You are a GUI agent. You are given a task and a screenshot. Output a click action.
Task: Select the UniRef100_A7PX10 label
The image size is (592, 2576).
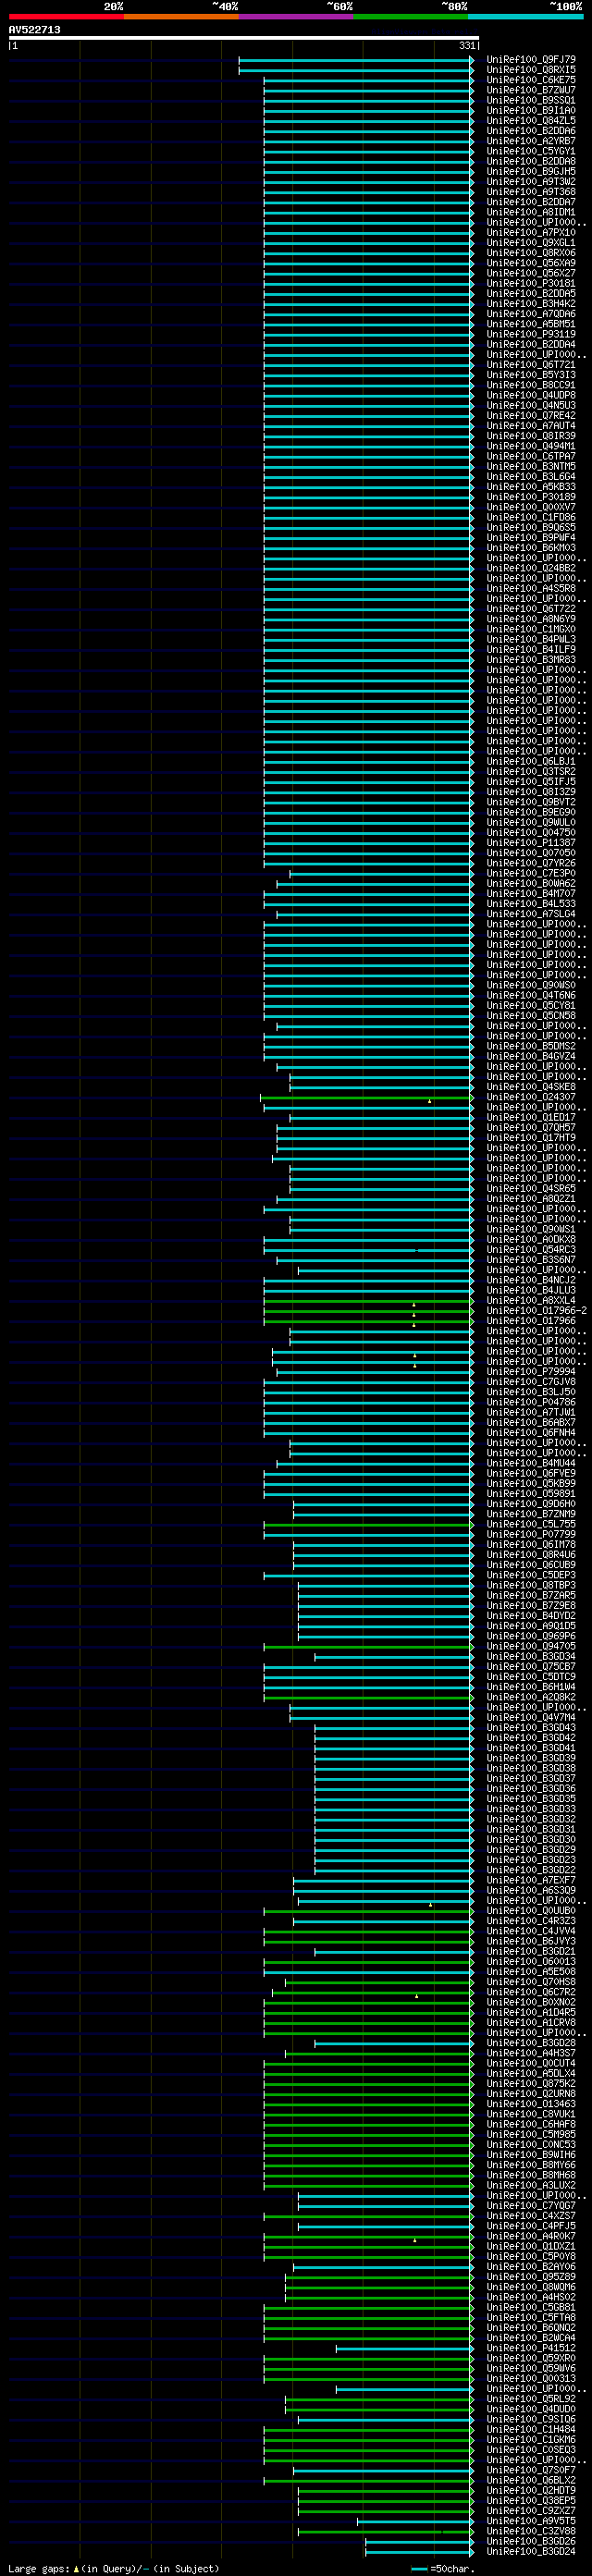[531, 233]
